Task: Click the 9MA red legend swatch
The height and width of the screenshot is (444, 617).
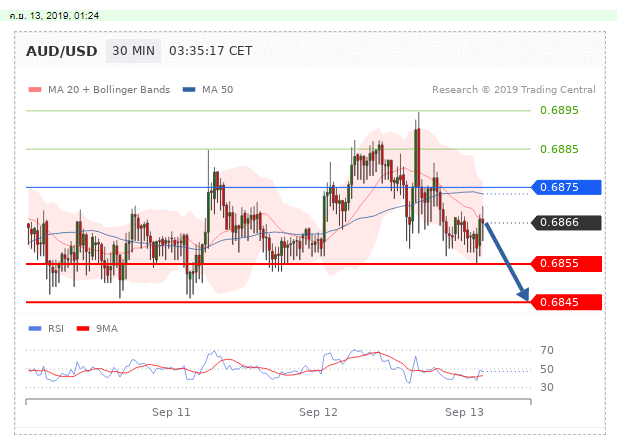Action: coord(83,328)
